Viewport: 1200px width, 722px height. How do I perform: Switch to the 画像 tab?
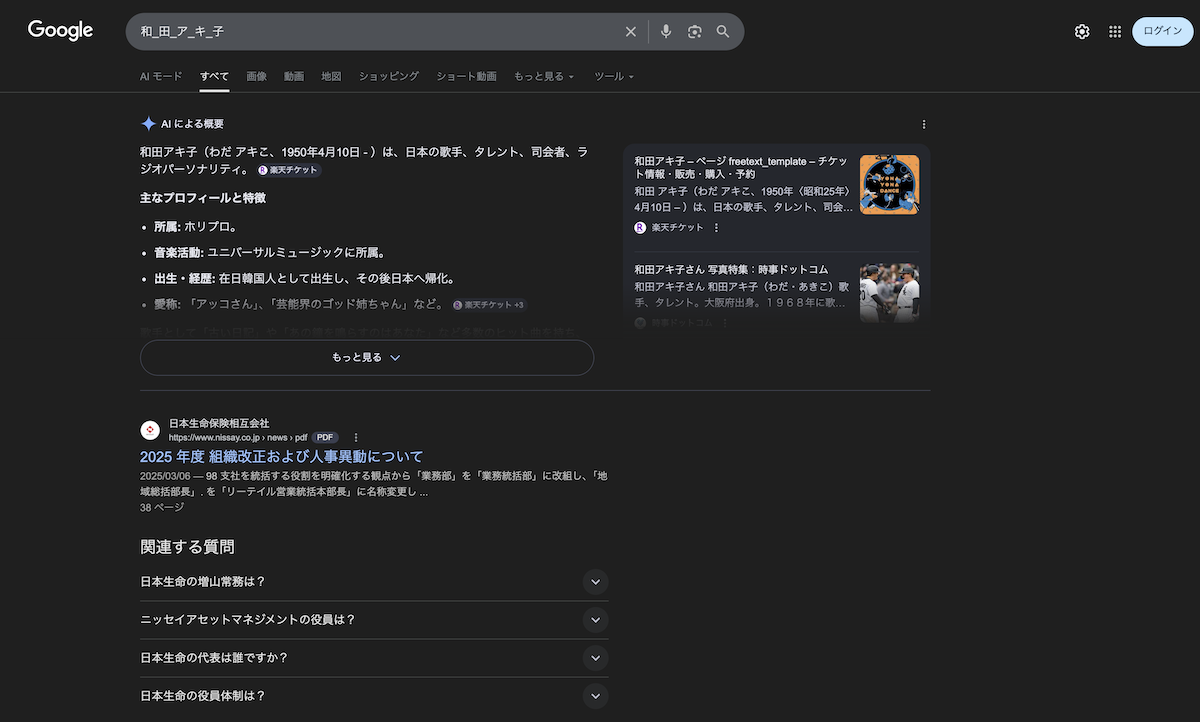coord(256,76)
